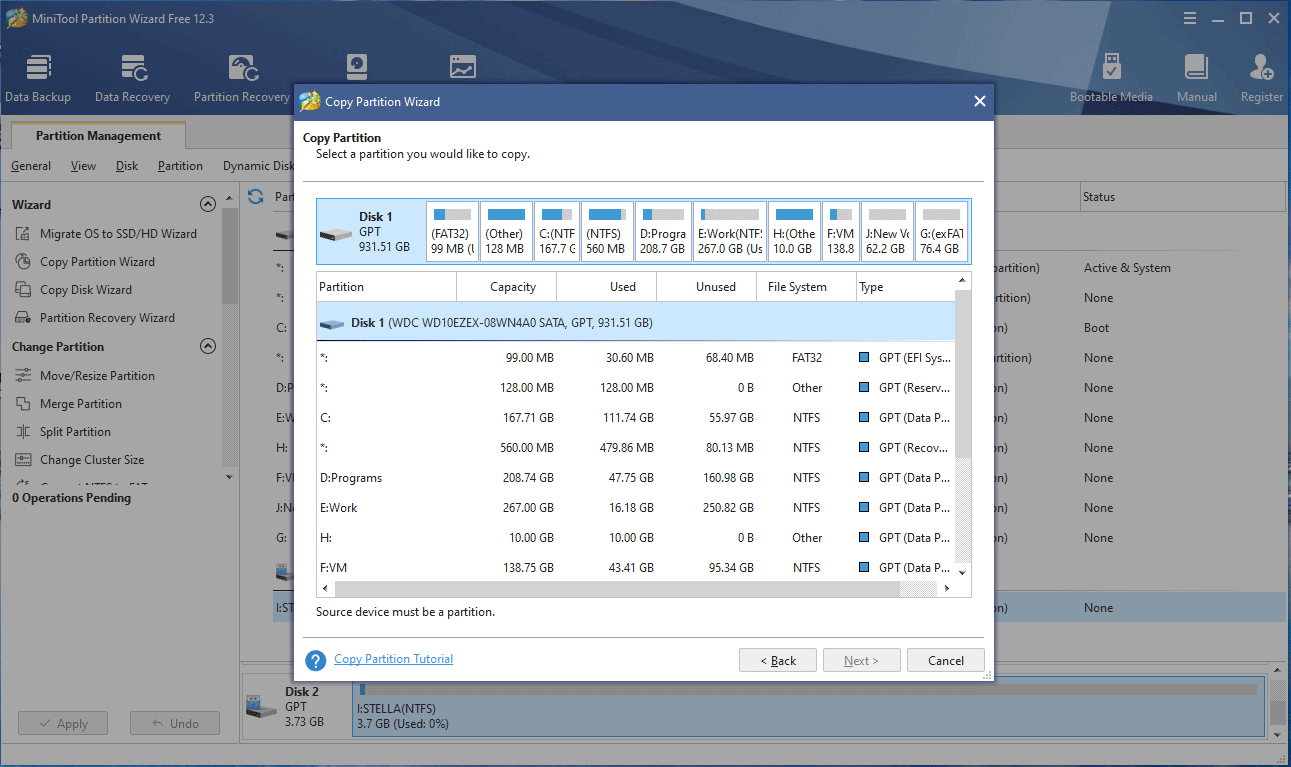Open Copy Partition Tutorial link
Viewport: 1291px width, 767px height.
pyautogui.click(x=393, y=659)
